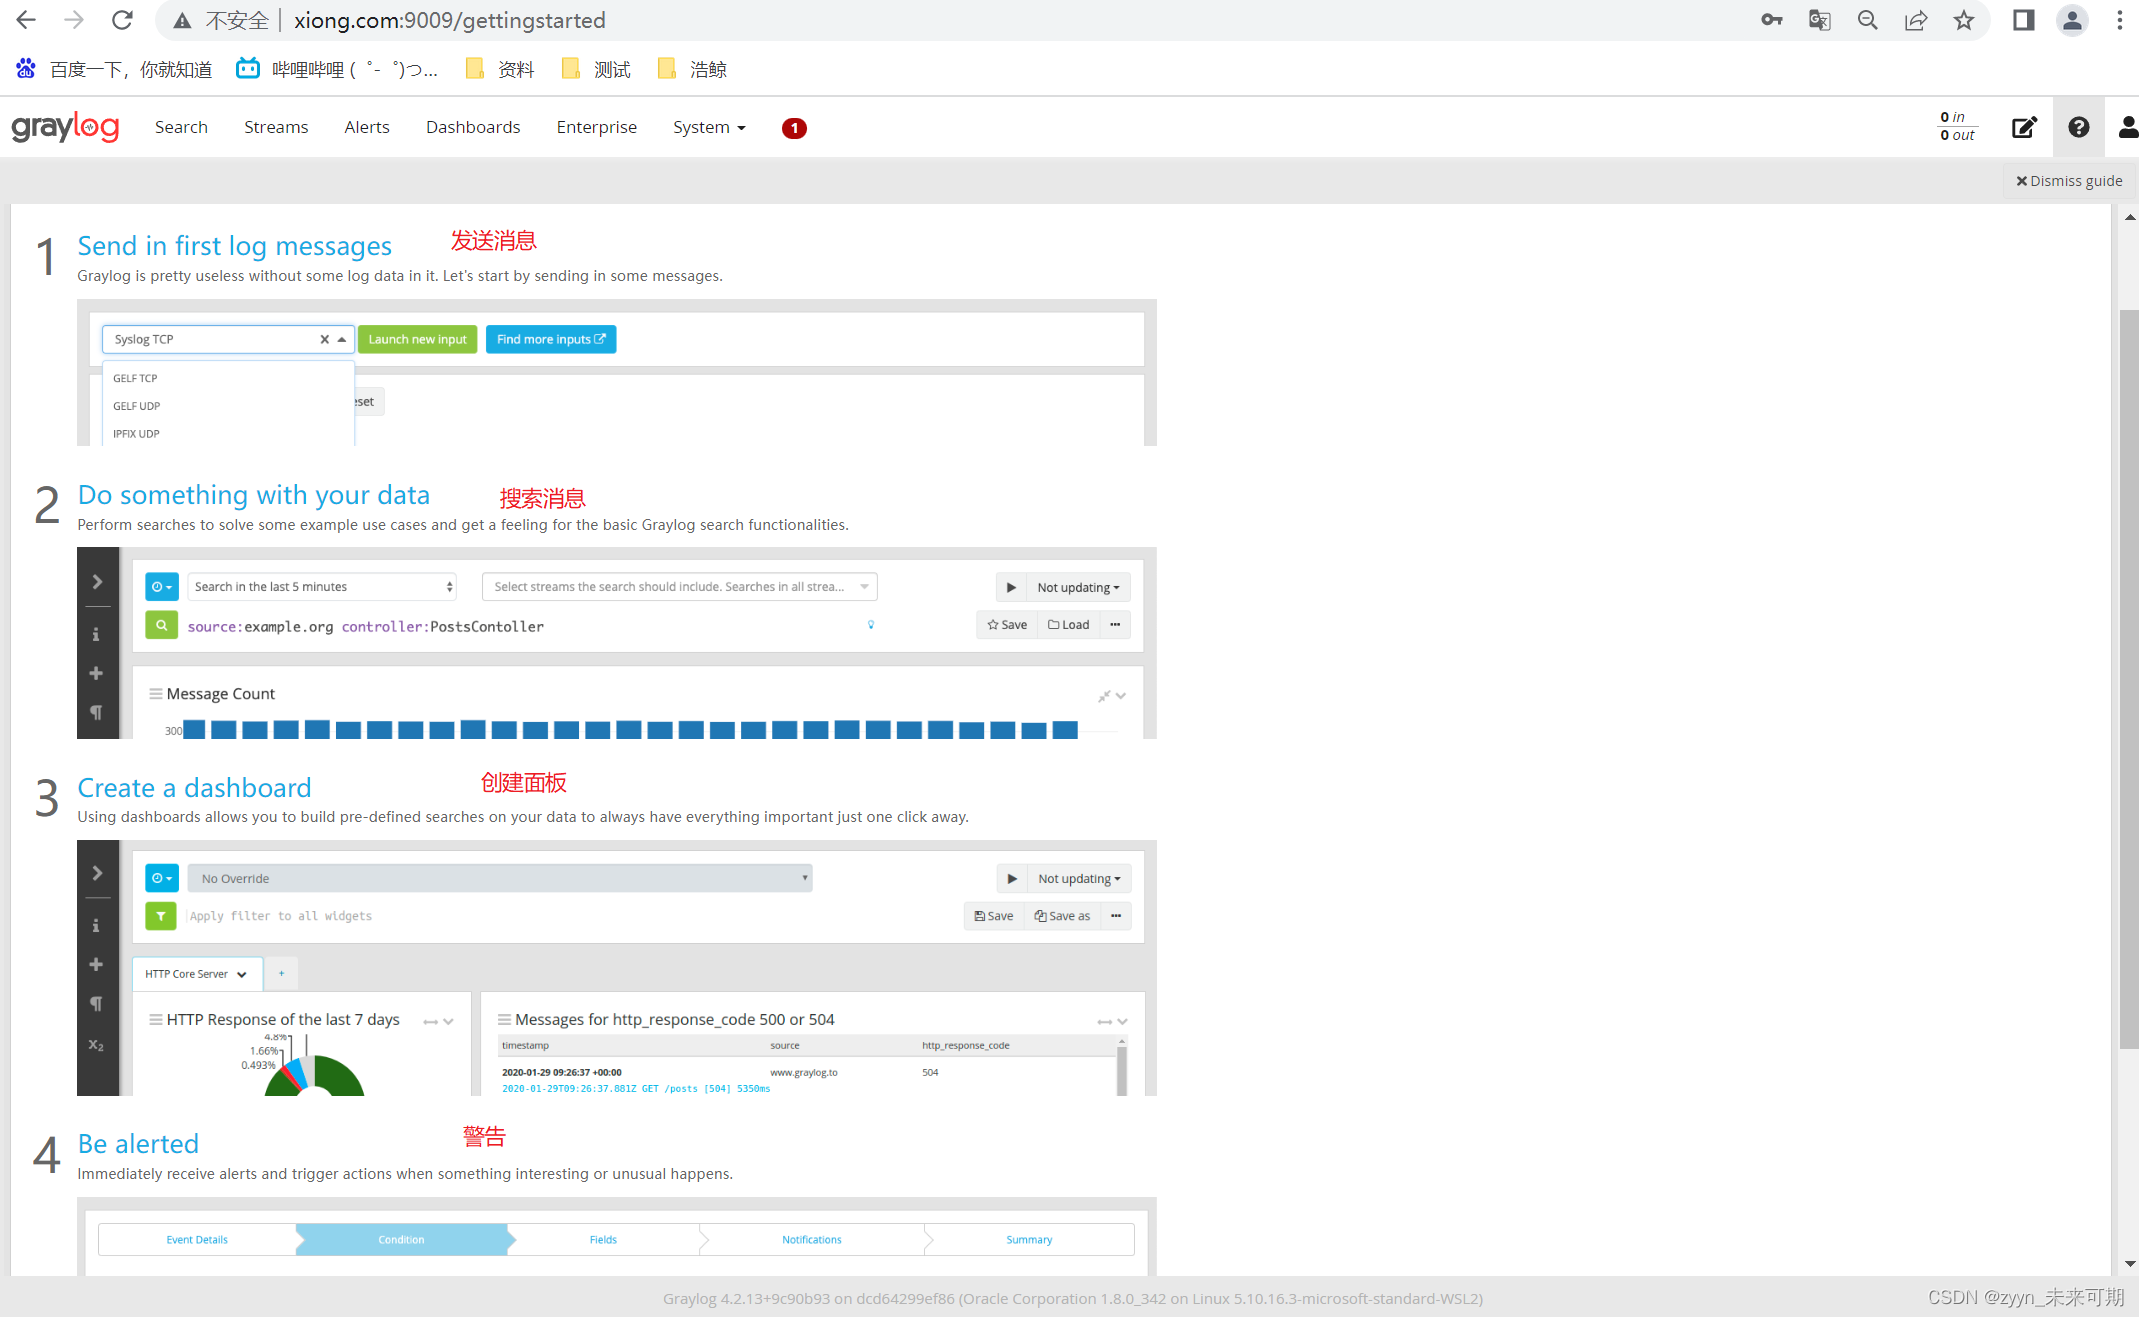Click the sidebar plus icon in step 2 image
This screenshot has height=1317, width=2139.
tap(96, 673)
